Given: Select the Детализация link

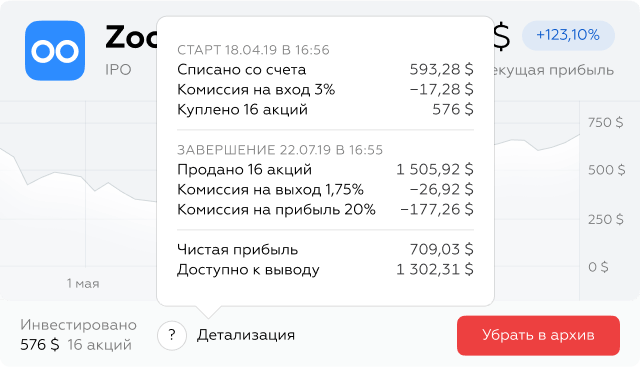Looking at the screenshot, I should (x=246, y=335).
